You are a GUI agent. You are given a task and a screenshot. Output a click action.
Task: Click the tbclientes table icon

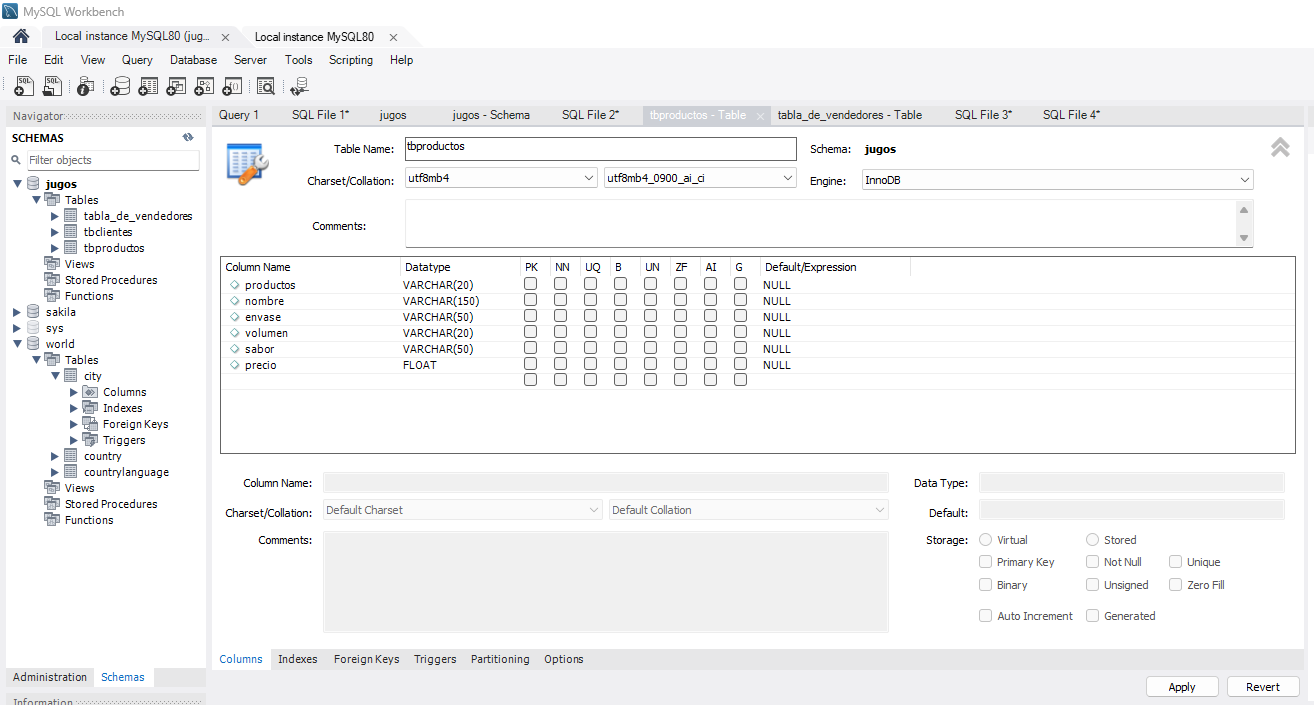coord(71,232)
